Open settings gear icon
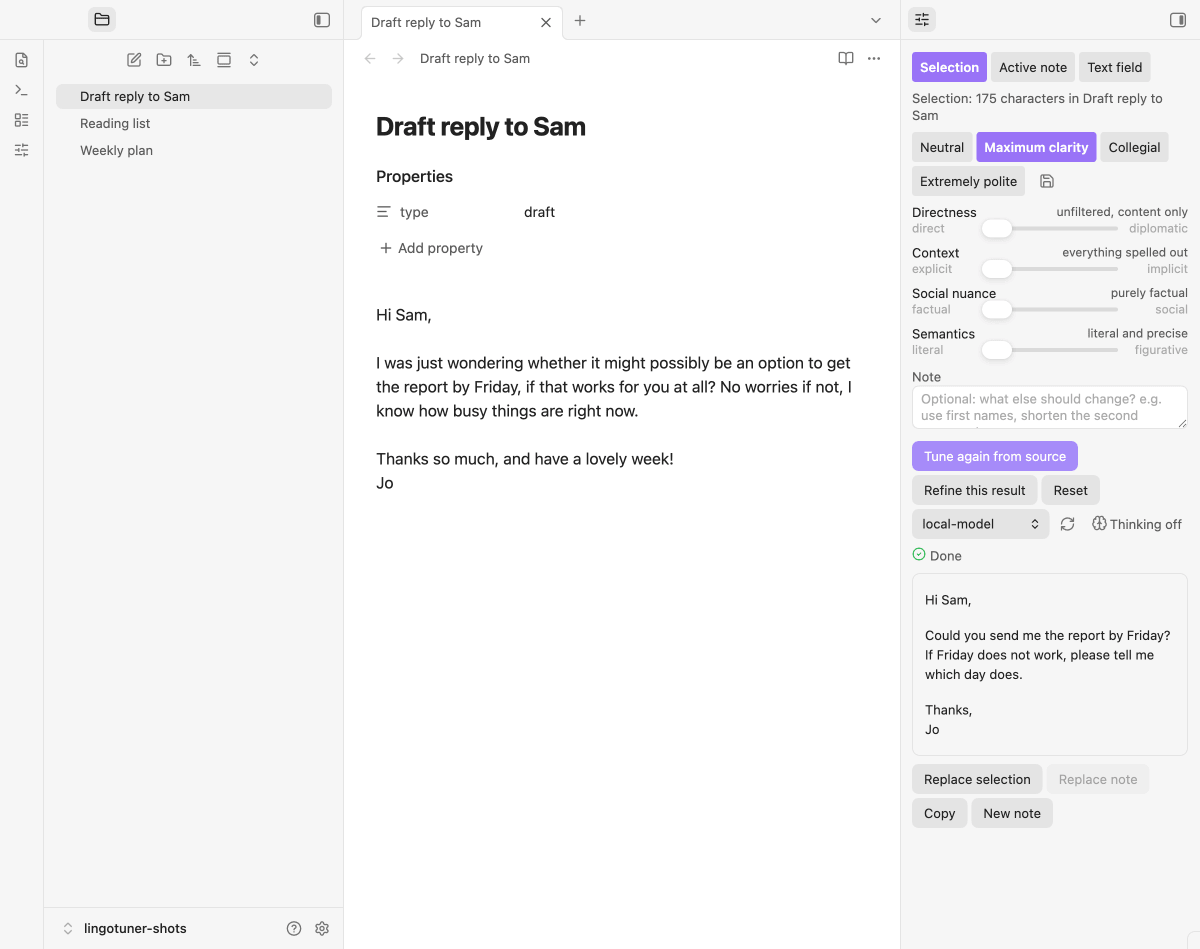The height and width of the screenshot is (949, 1200). [322, 928]
